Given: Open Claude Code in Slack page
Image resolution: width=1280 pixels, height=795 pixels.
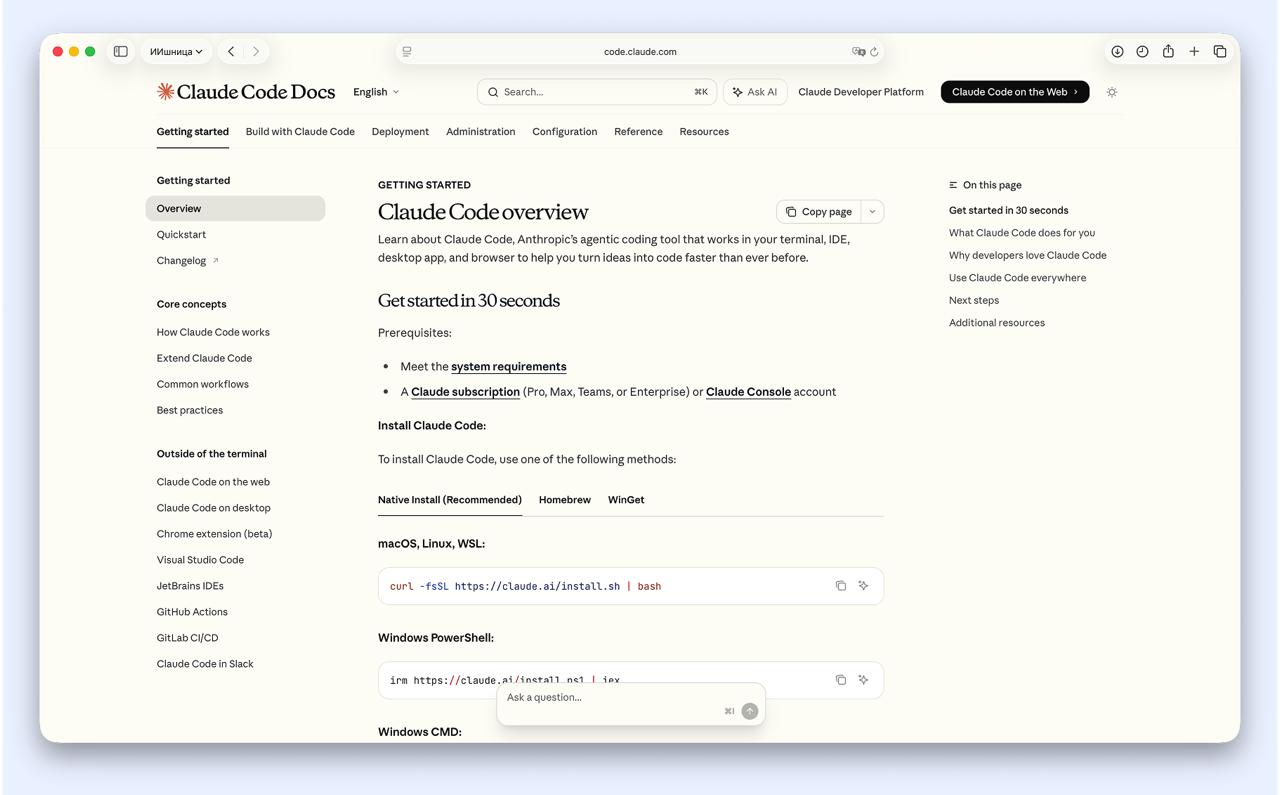Looking at the screenshot, I should pos(205,664).
